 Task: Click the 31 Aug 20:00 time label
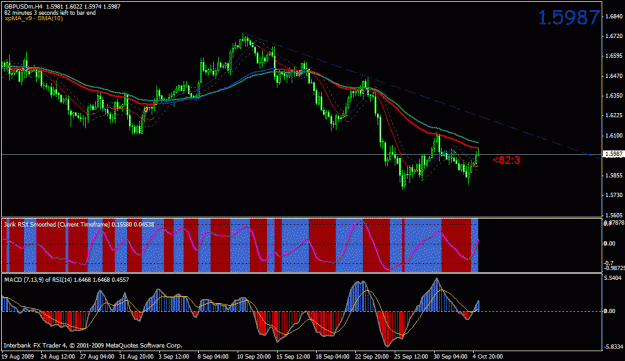pyautogui.click(x=136, y=357)
